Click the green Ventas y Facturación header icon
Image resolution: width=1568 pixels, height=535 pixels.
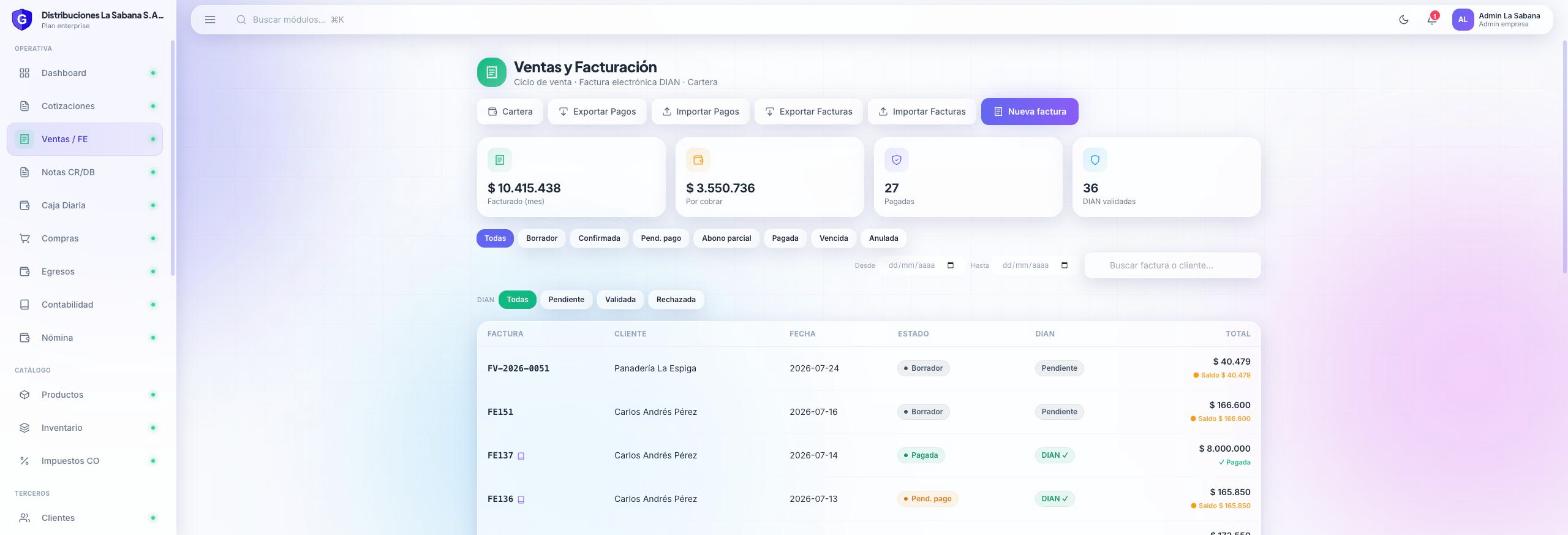tap(491, 72)
